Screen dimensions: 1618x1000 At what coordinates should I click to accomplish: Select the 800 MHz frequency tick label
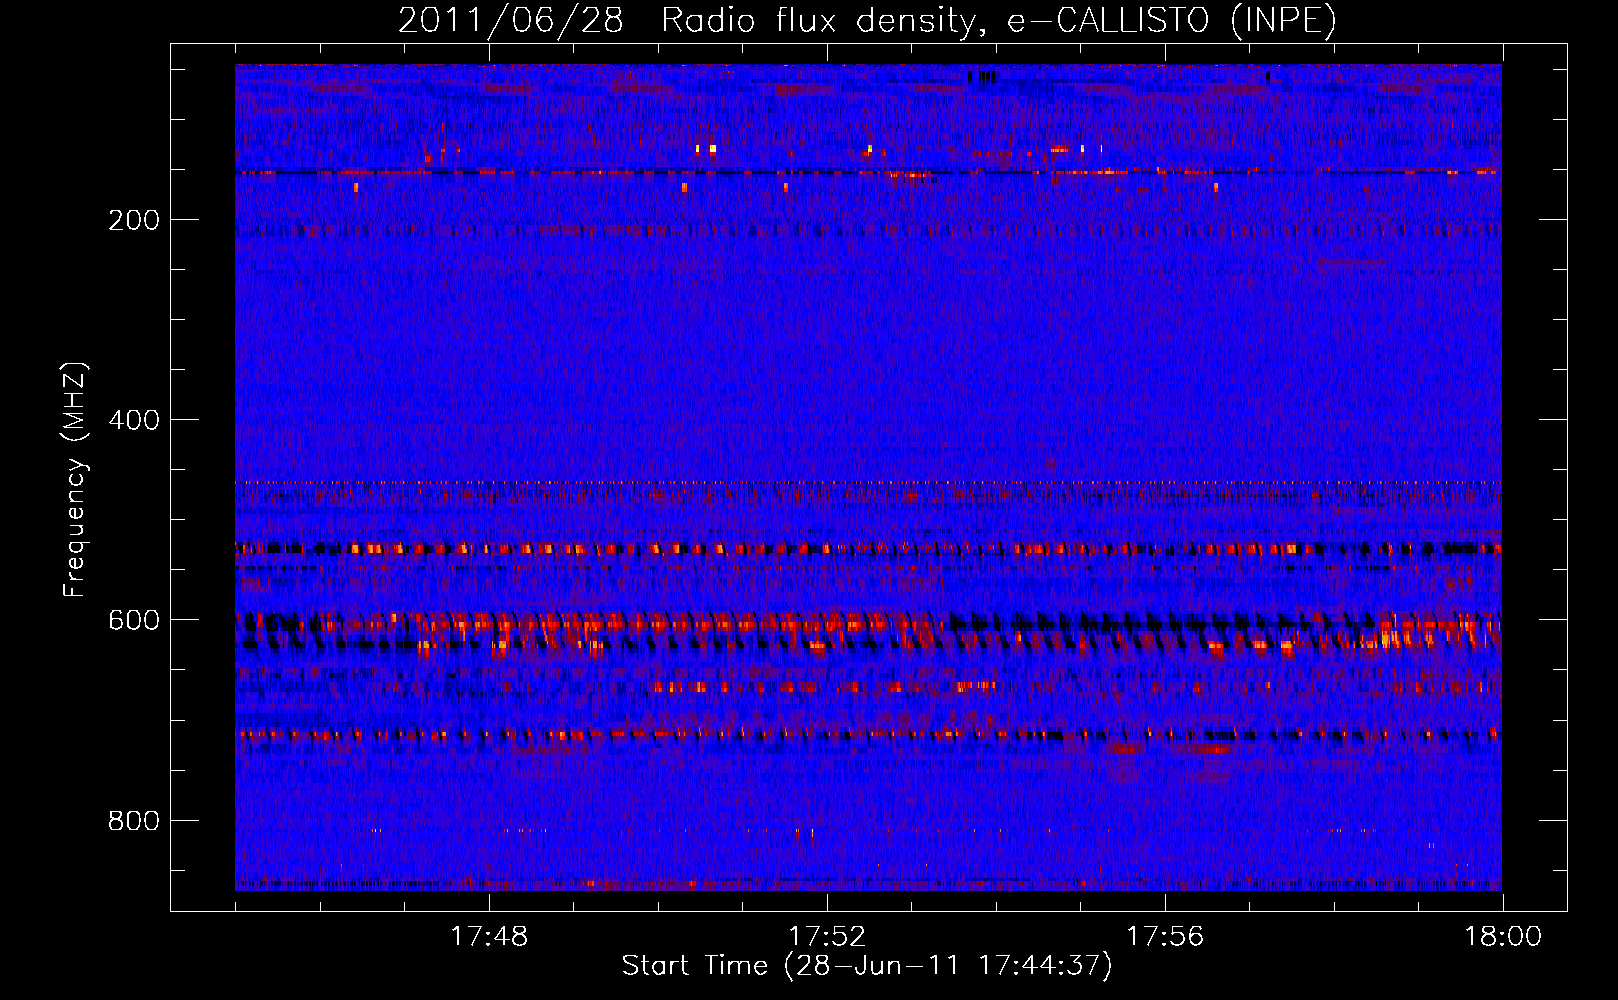pos(134,821)
